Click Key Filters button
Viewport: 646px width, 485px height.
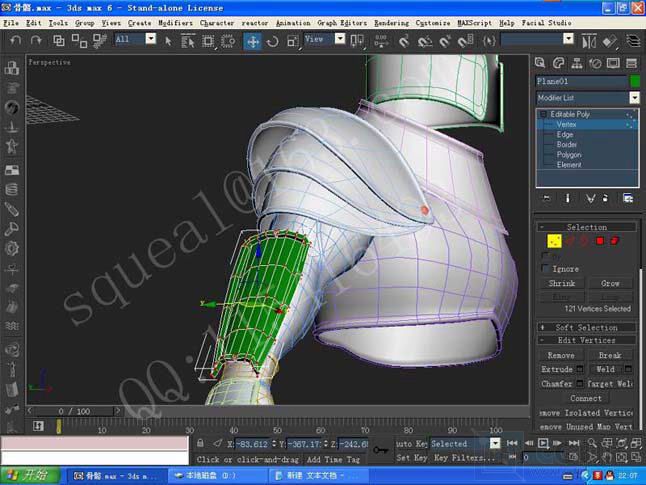(x=464, y=458)
